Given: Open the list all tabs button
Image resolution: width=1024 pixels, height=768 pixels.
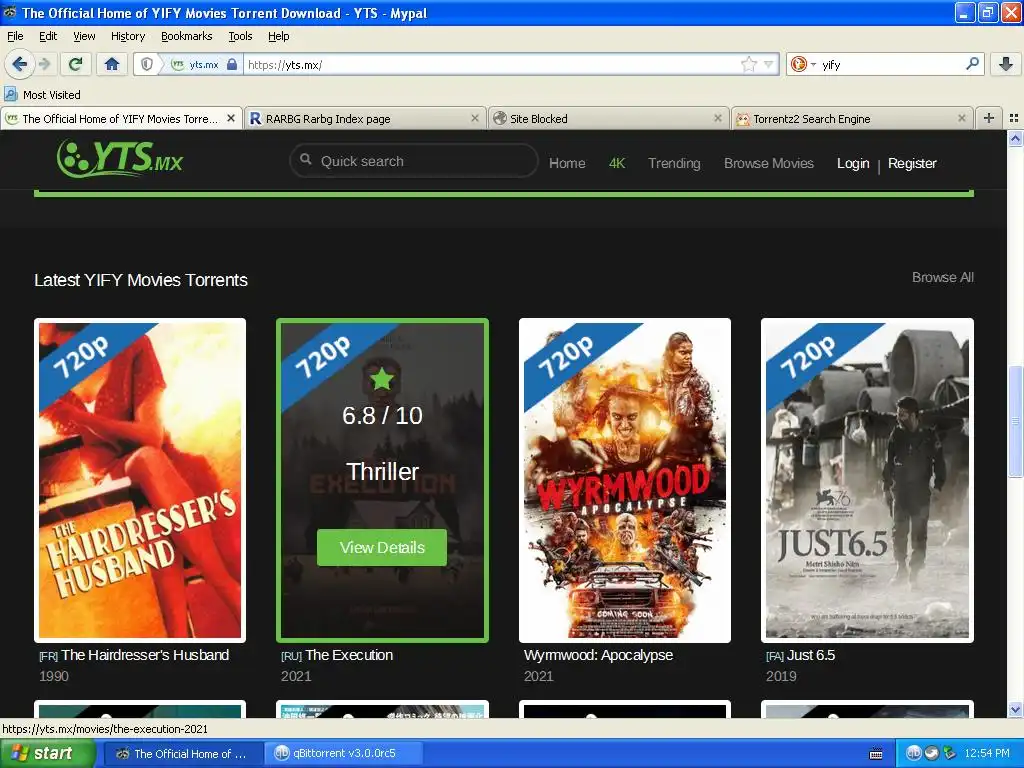Looking at the screenshot, I should pos(1014,118).
